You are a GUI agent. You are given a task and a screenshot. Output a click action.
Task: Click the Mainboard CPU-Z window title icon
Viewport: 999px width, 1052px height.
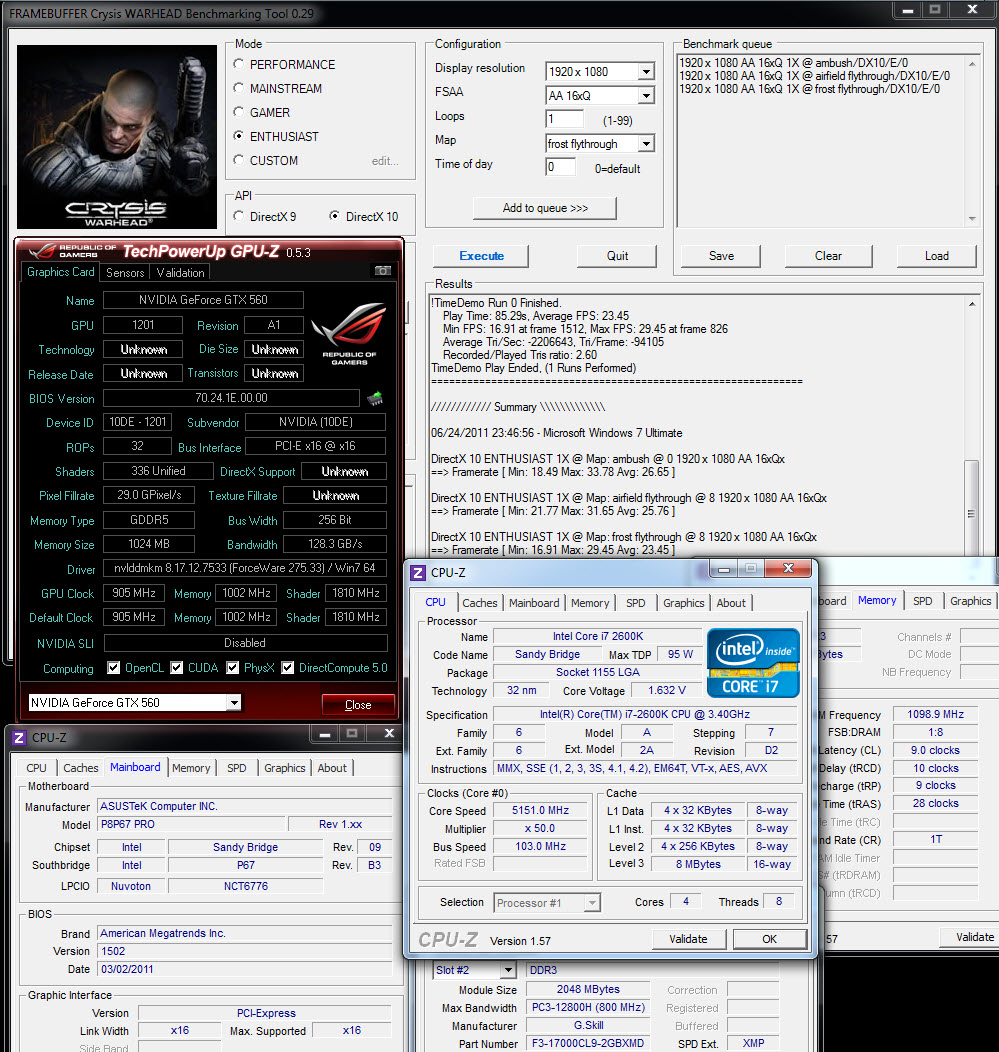point(19,737)
